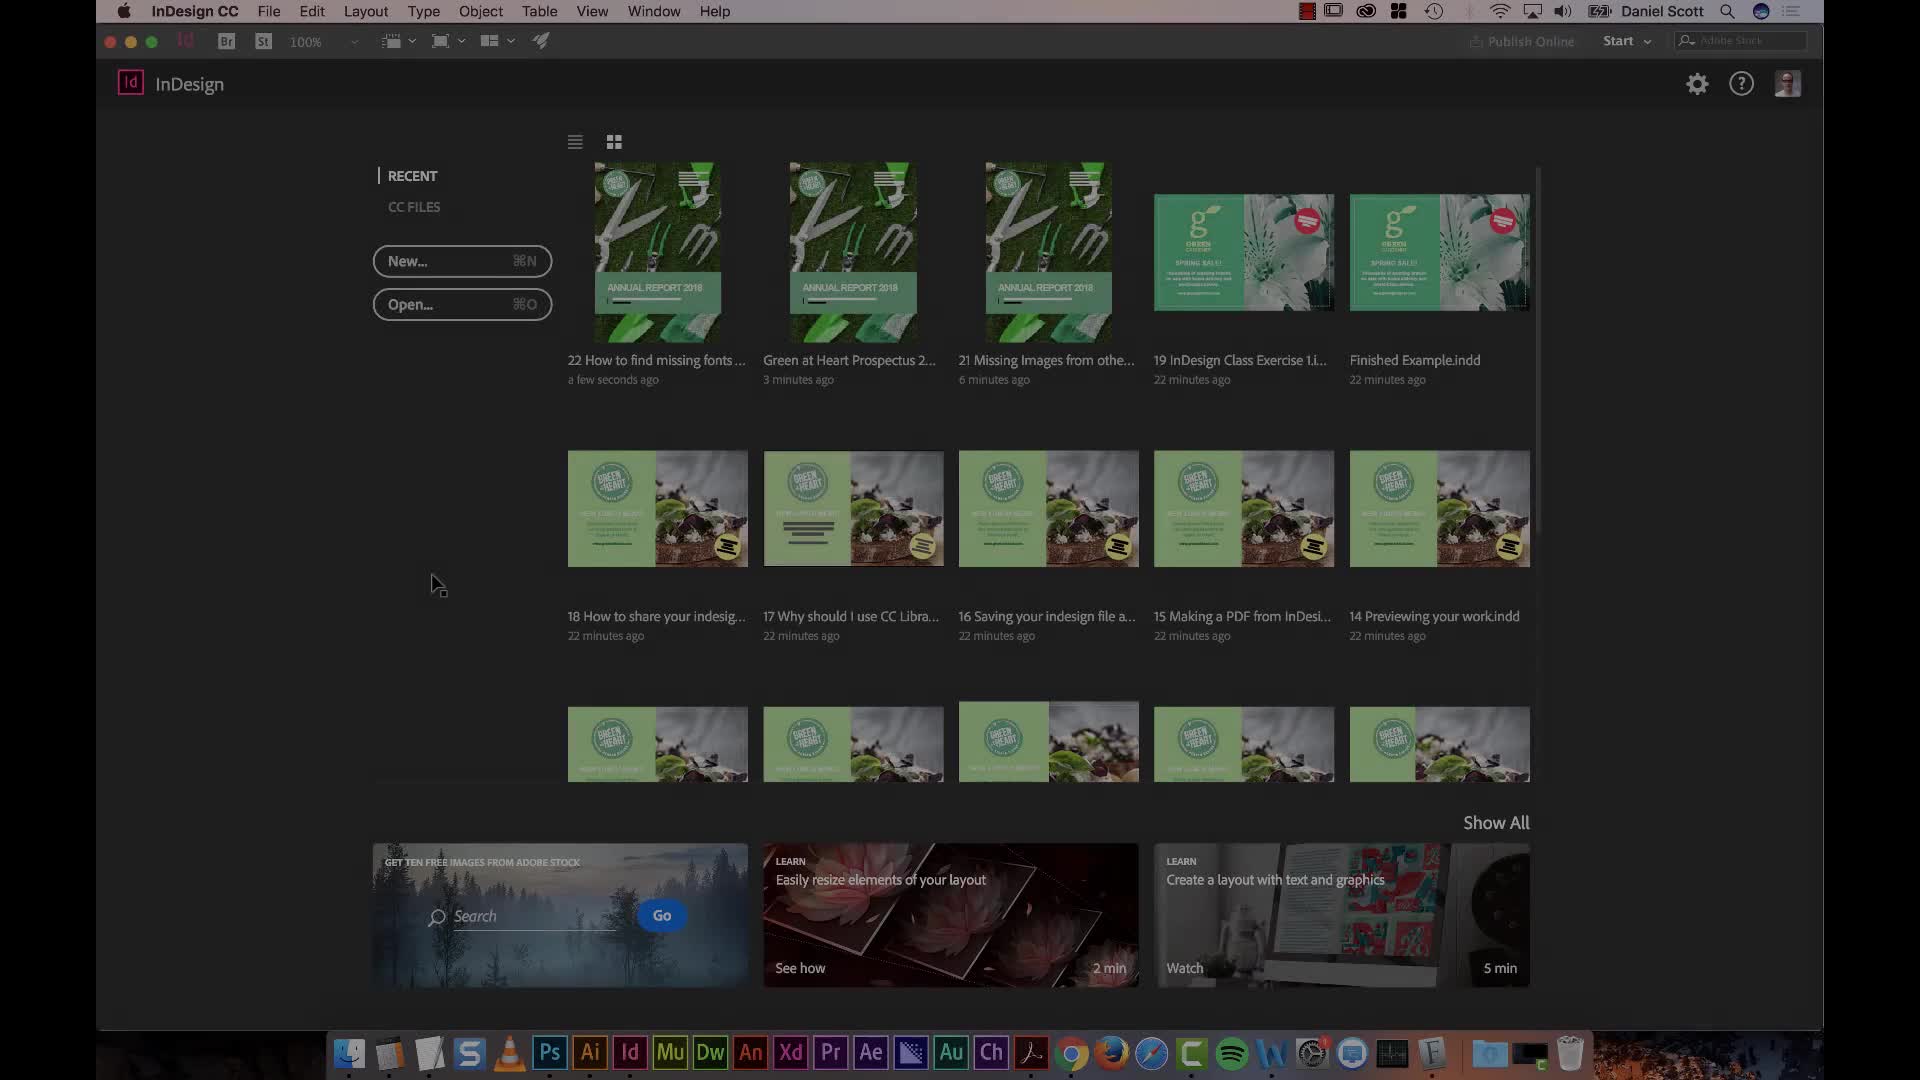The image size is (1920, 1080).
Task: Open 'Green at Heart Prospectus 2' thumbnail
Action: point(853,252)
